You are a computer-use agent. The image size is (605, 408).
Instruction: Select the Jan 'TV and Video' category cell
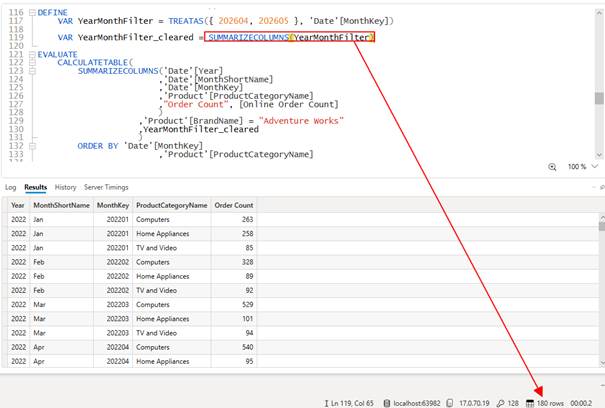coord(172,248)
